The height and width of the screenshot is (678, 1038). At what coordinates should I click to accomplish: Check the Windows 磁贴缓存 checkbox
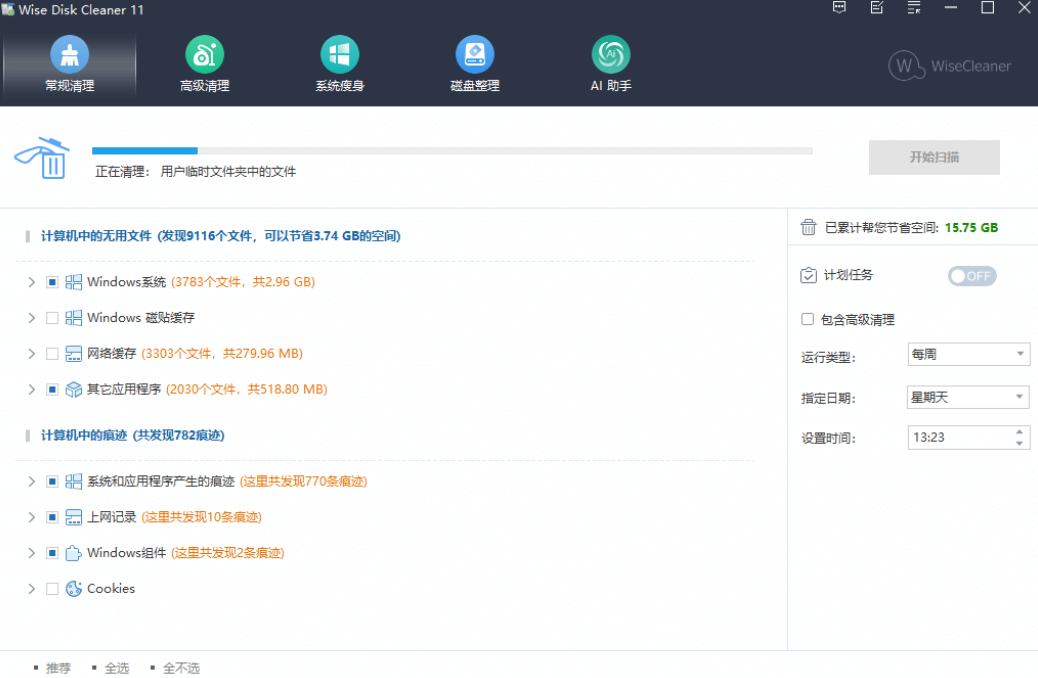tap(52, 318)
